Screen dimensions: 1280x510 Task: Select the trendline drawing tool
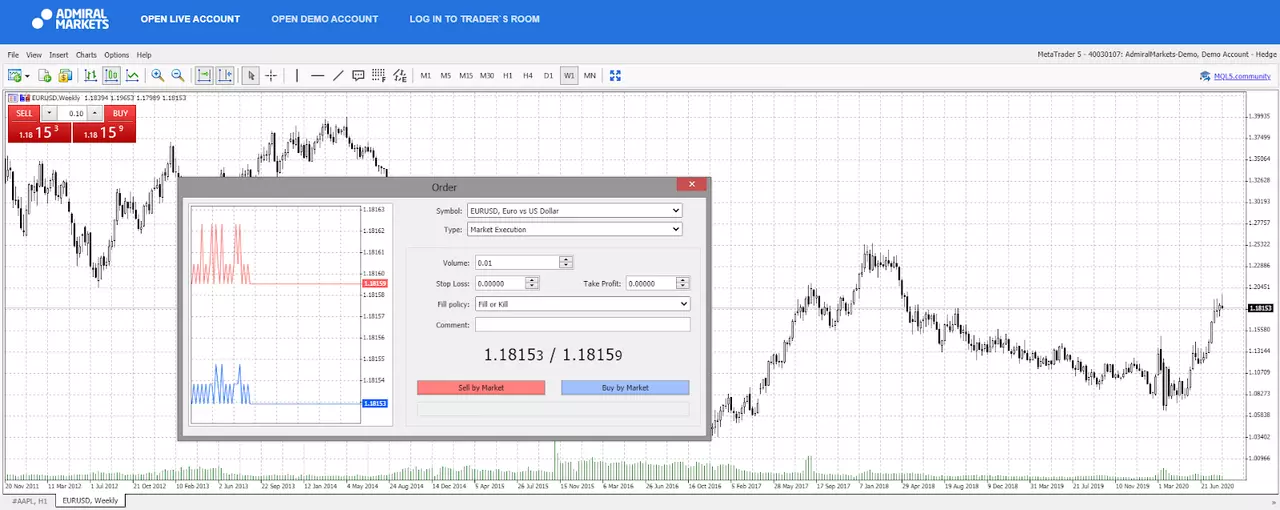click(x=338, y=75)
